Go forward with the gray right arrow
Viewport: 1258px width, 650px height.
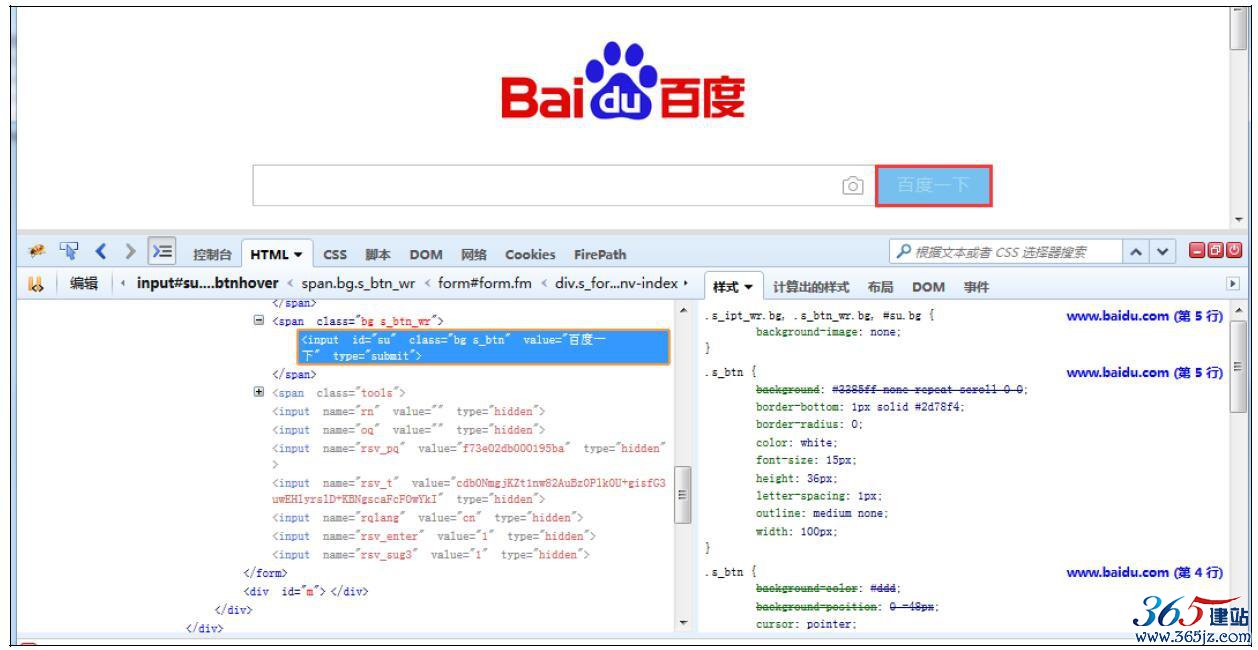[129, 253]
